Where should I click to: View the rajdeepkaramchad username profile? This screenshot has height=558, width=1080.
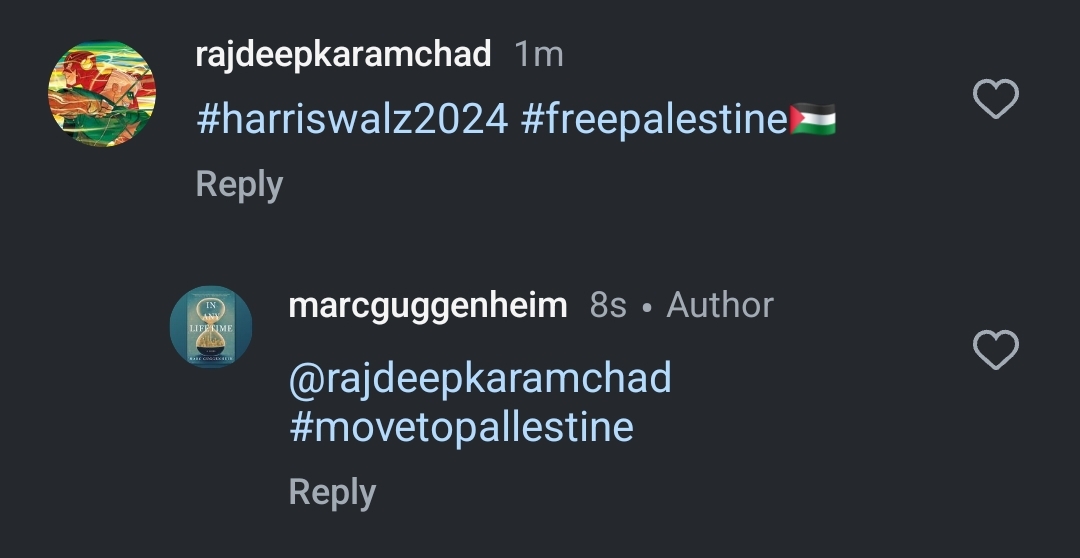[x=344, y=54]
